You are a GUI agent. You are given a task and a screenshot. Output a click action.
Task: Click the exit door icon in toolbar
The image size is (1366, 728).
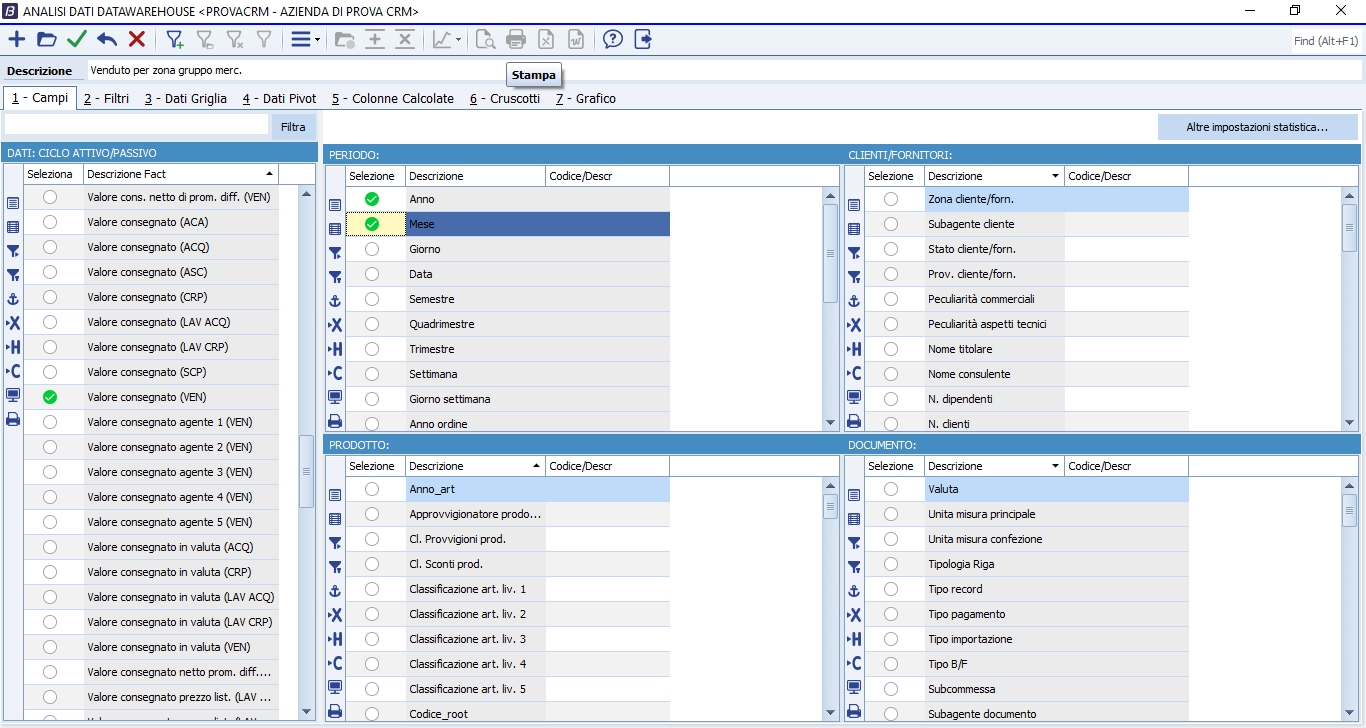click(x=643, y=40)
